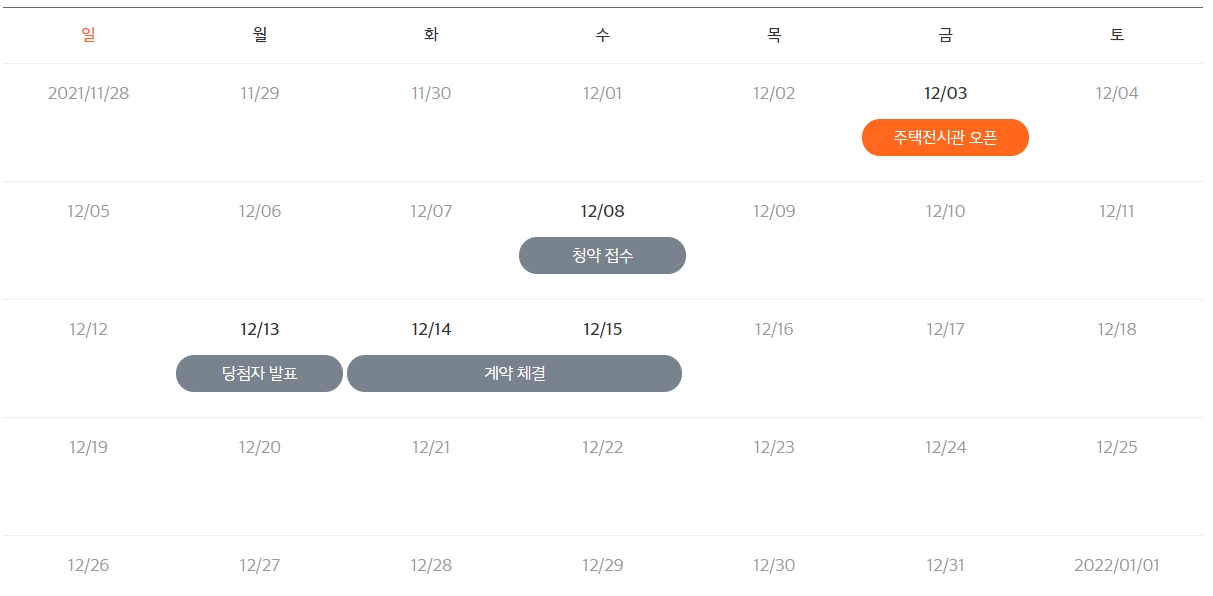This screenshot has height=596, width=1213.
Task: Select the date 12/31
Action: 945,566
